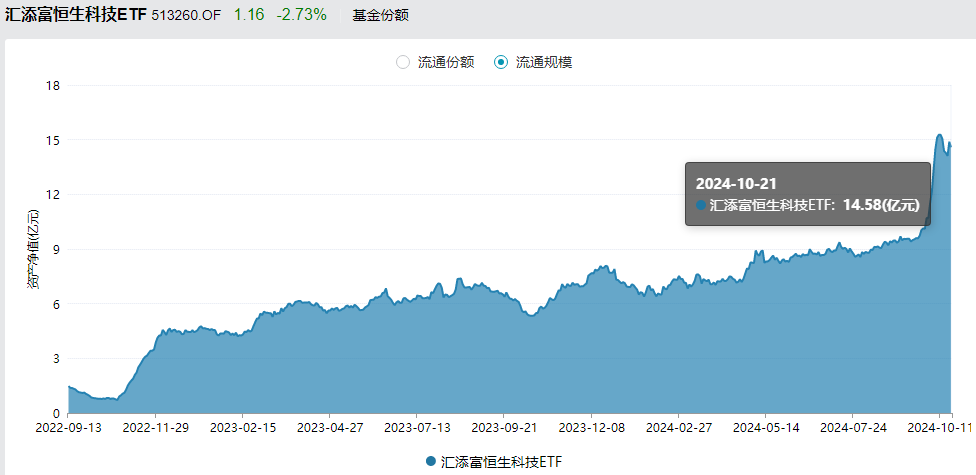Toggle the legend dot icon below chart
The image size is (976, 475).
(431, 460)
